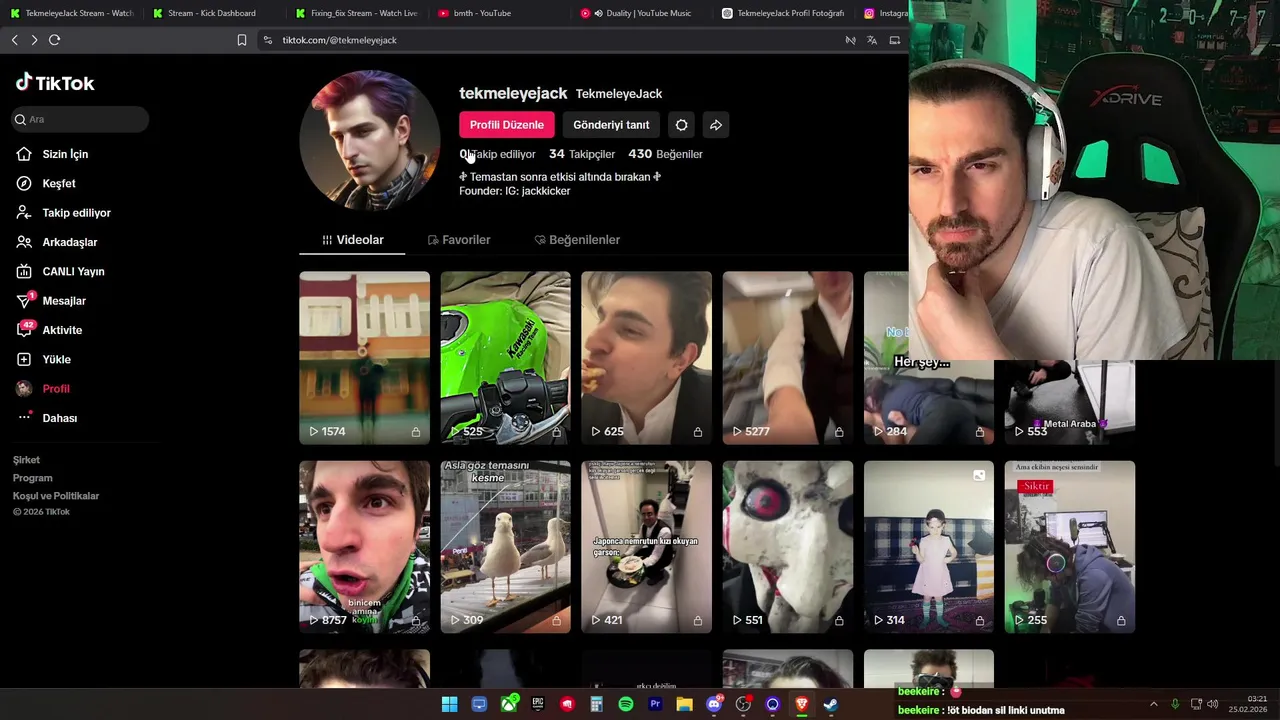Open CANLI Yayın in sidebar

click(x=73, y=271)
